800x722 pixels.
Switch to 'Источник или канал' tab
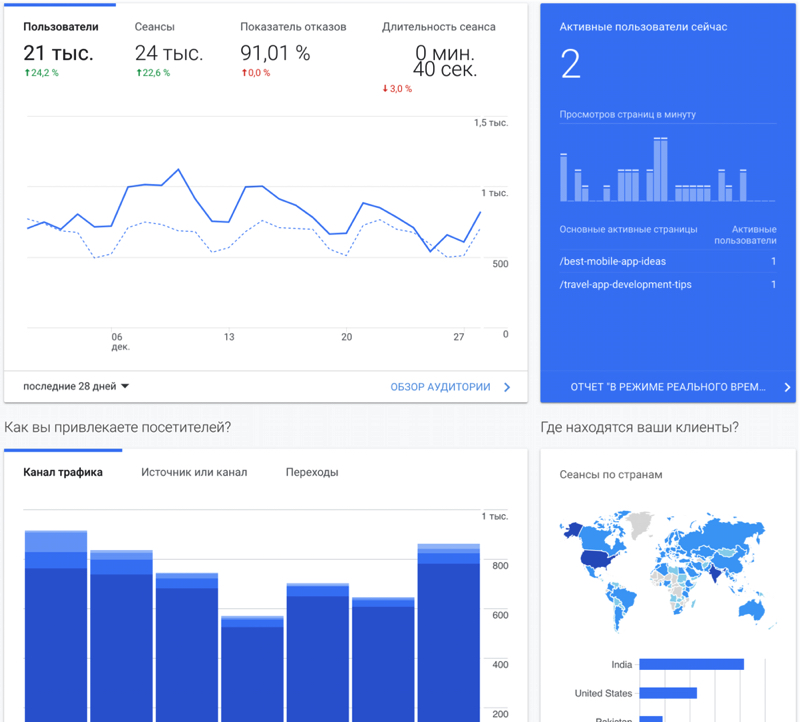pos(194,472)
